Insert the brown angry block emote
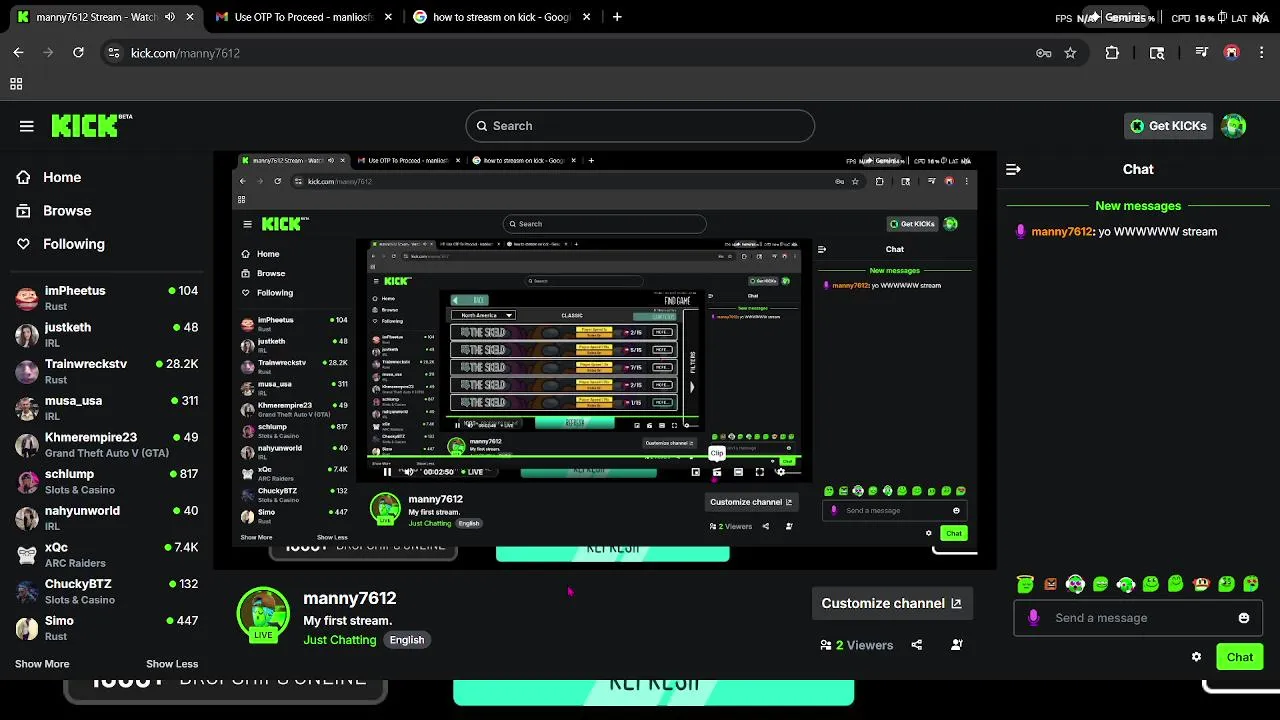Viewport: 1280px width, 720px height. [1050, 584]
